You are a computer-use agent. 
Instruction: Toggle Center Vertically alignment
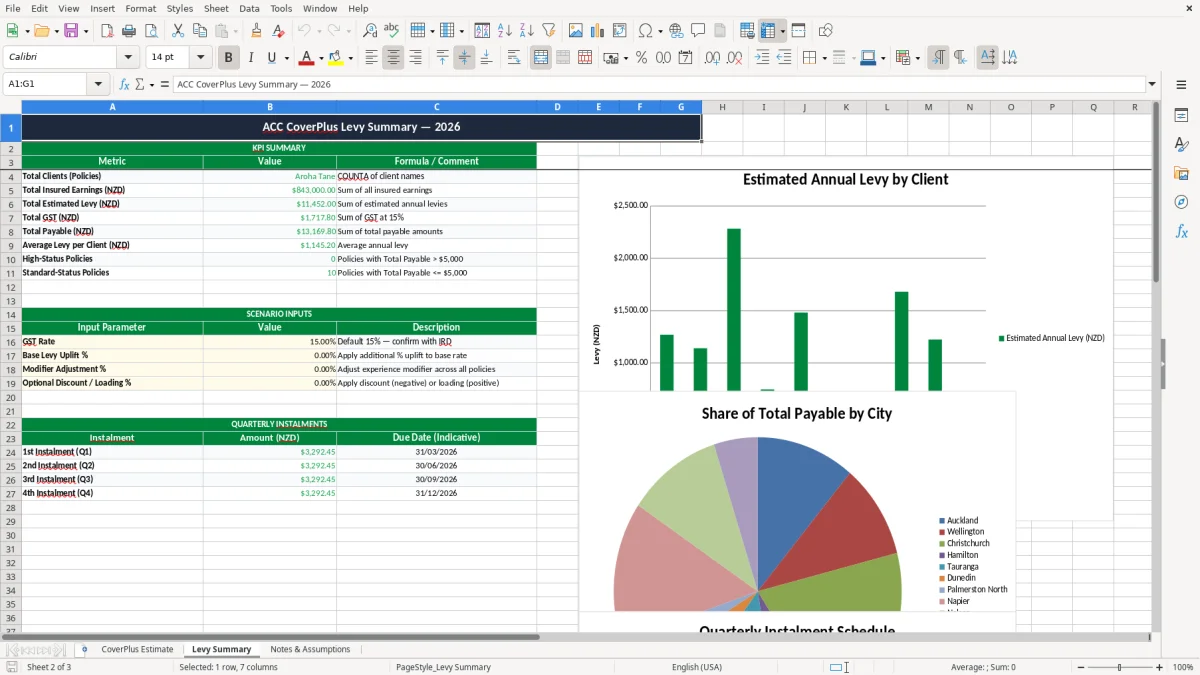tap(464, 58)
